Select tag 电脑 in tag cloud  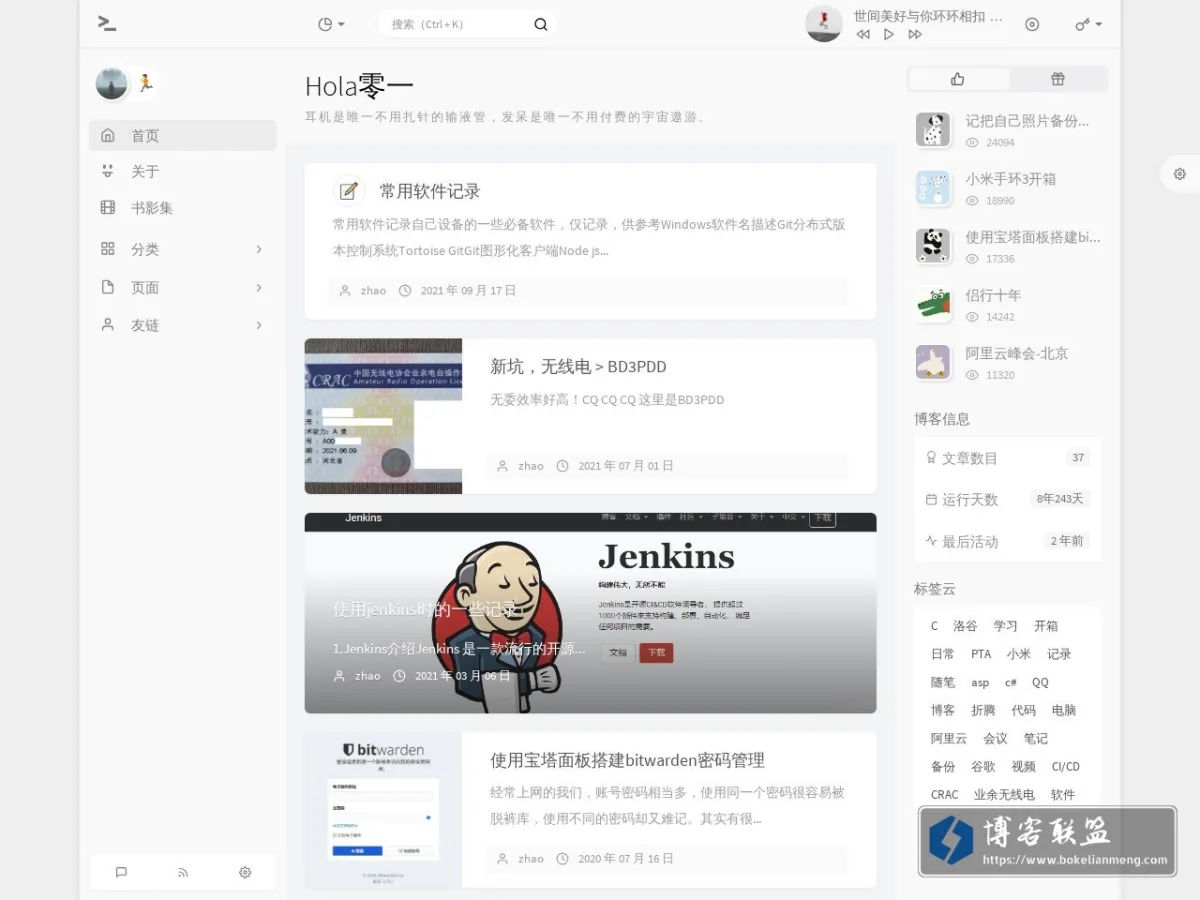pos(1064,710)
